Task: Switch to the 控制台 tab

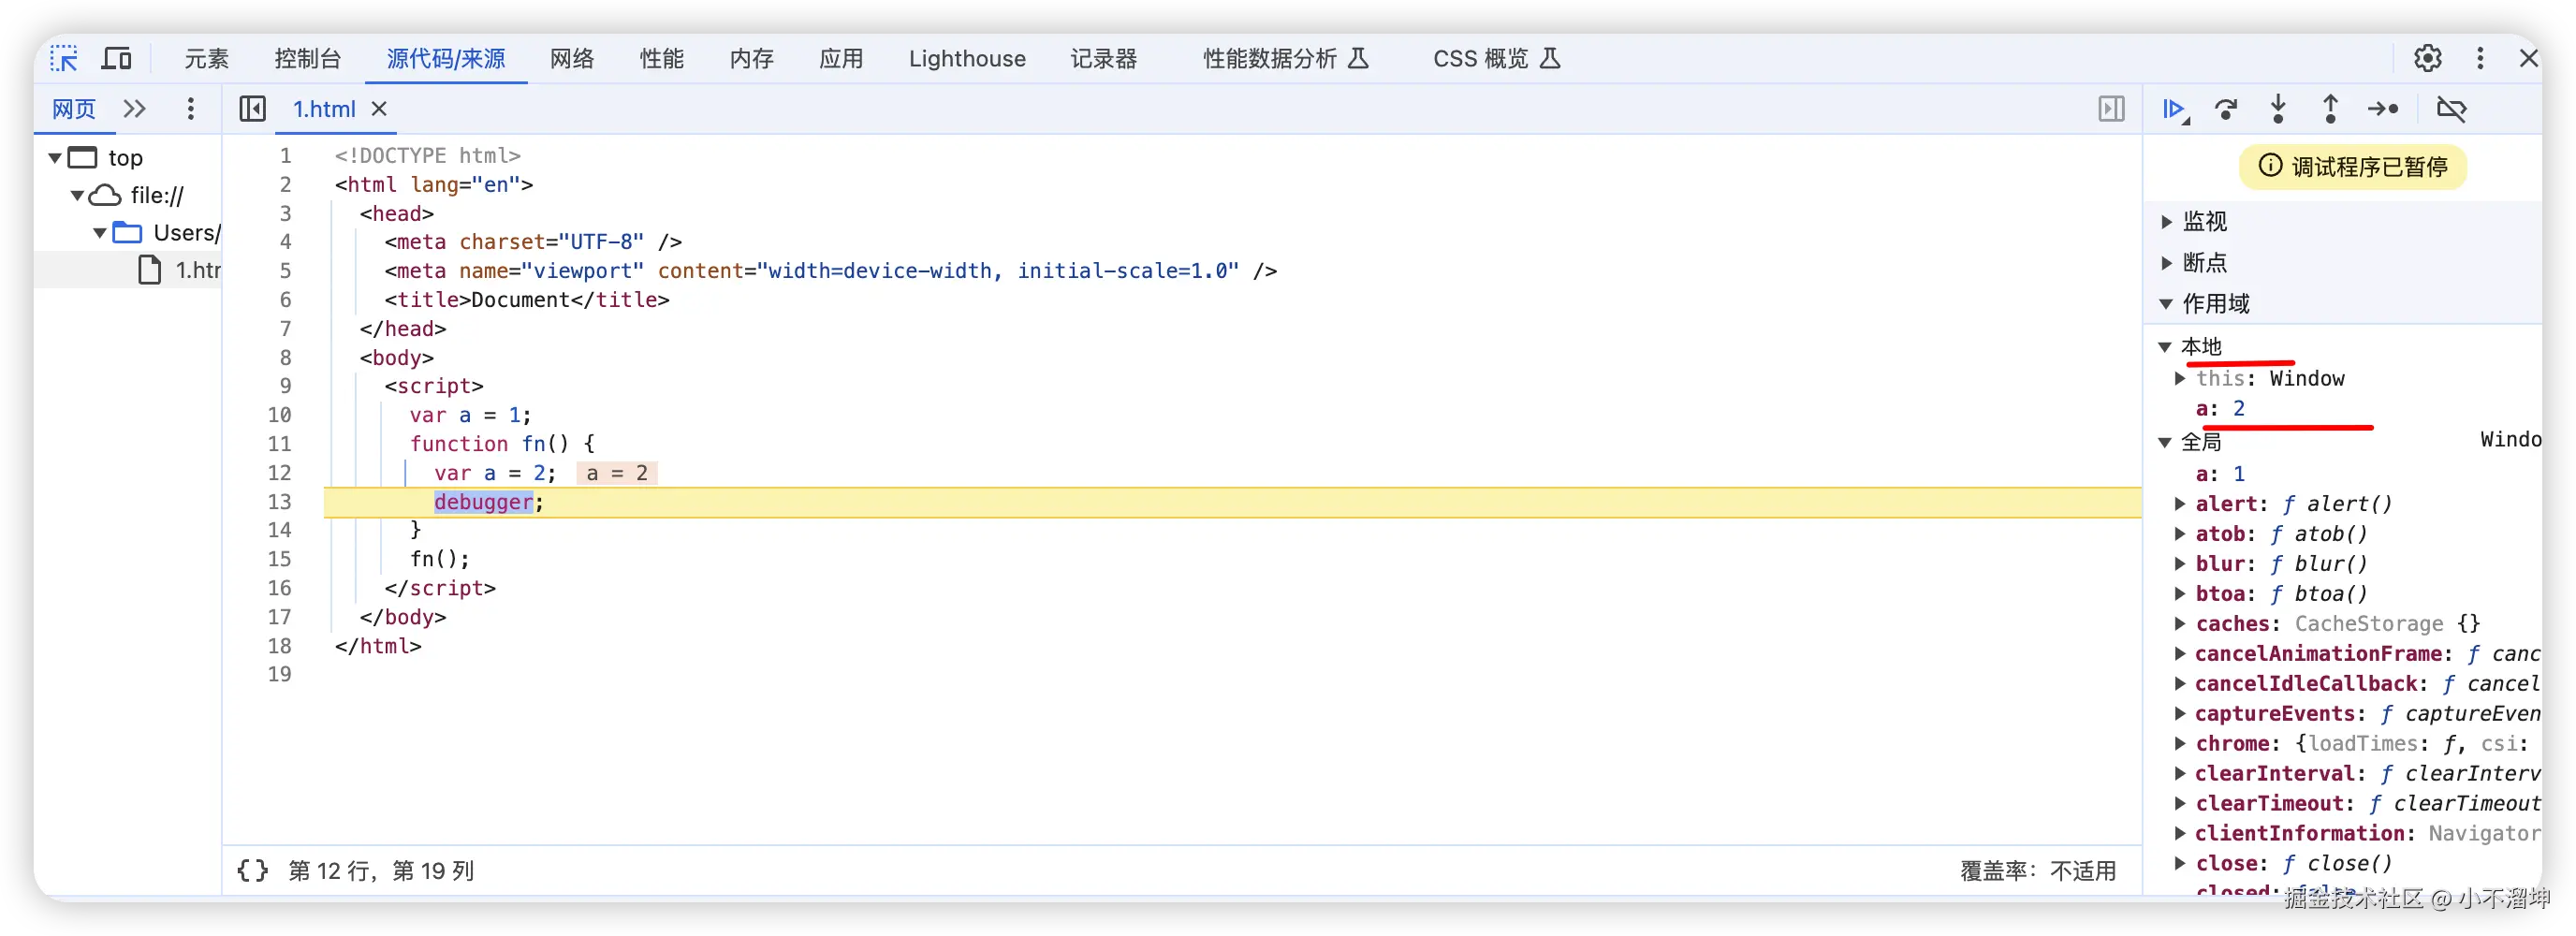Action: click(307, 58)
